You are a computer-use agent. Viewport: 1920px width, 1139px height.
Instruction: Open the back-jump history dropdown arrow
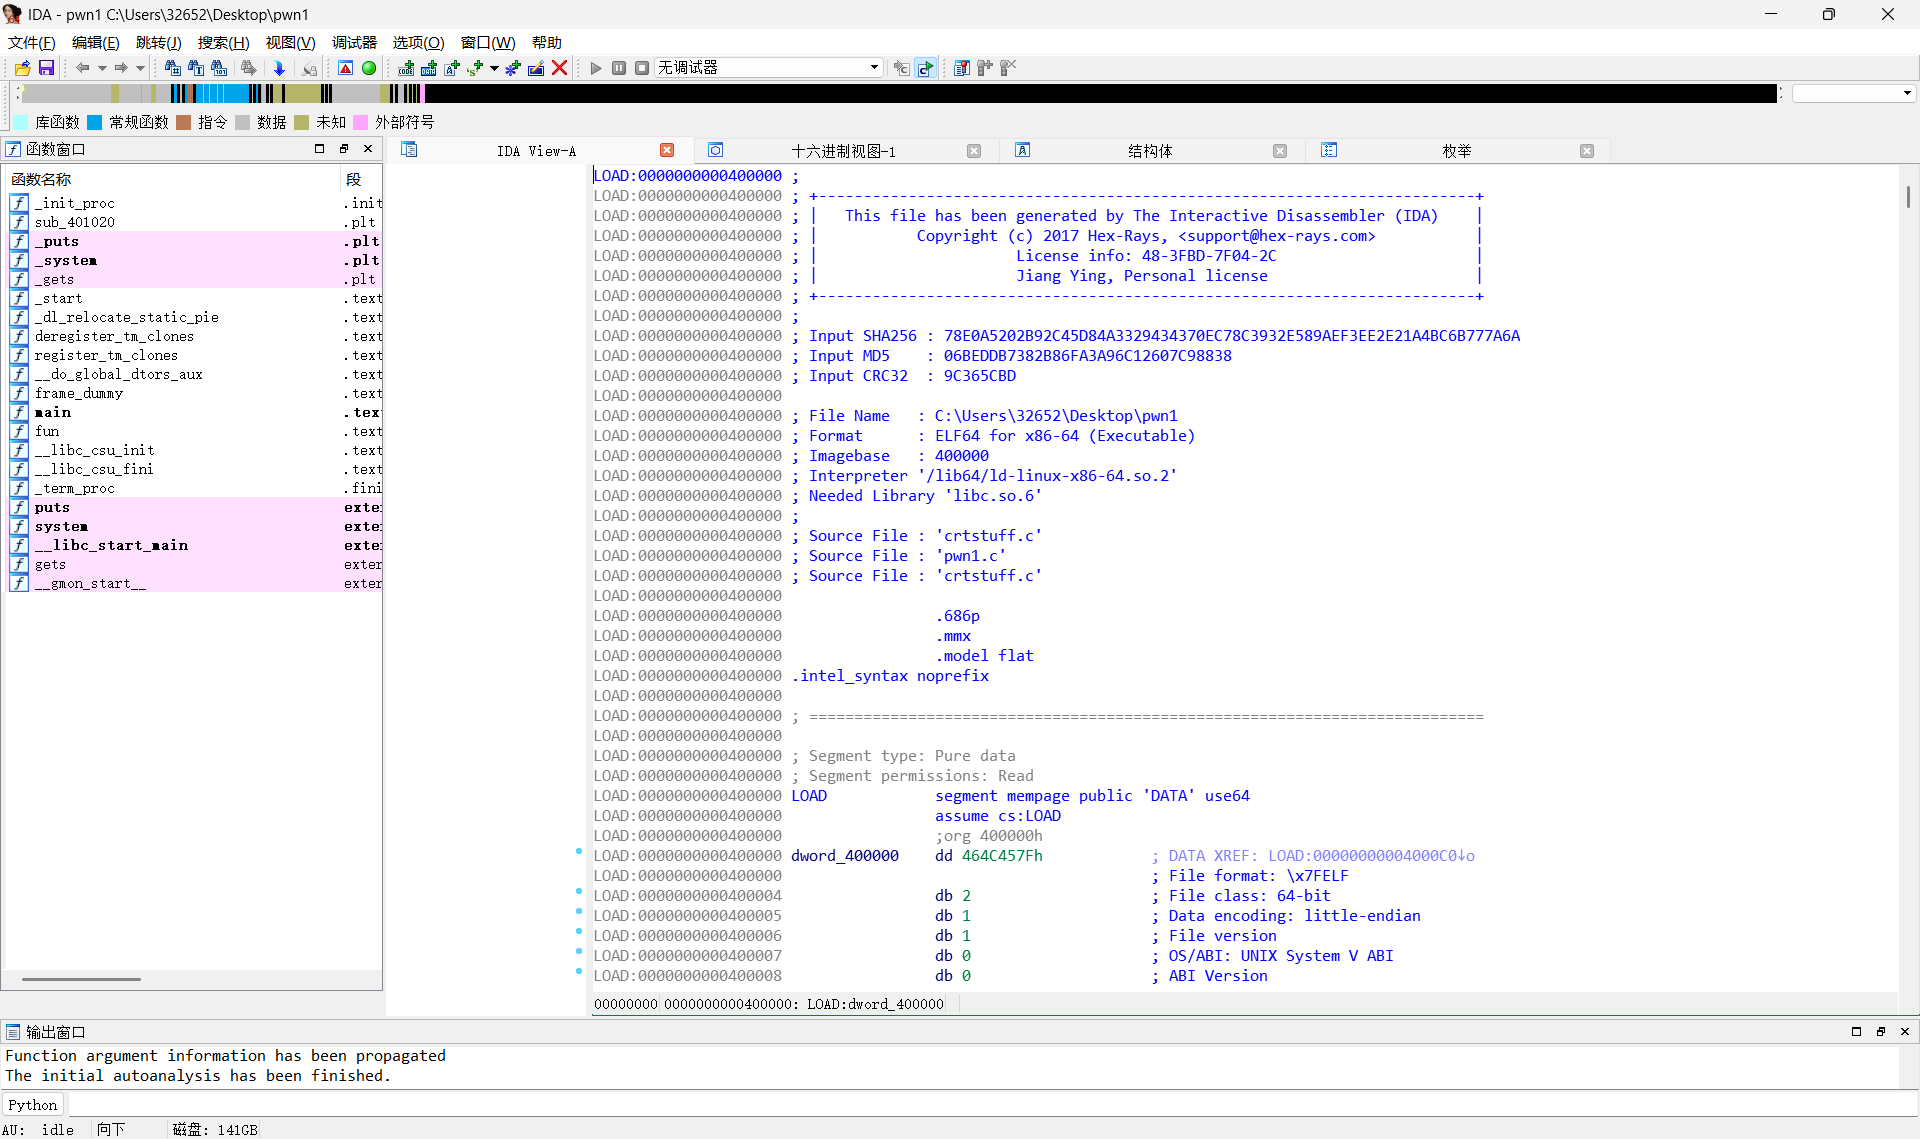102,68
